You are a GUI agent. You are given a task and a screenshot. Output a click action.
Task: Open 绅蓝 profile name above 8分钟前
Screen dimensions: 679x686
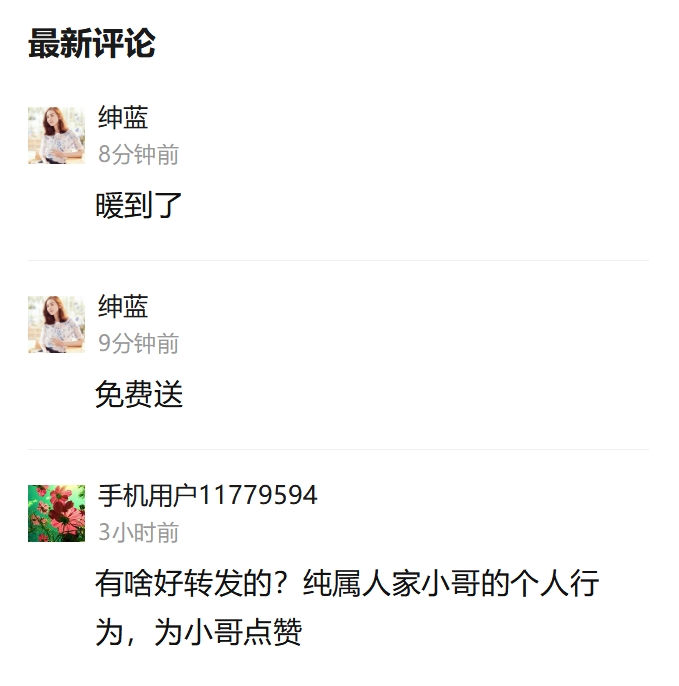123,117
